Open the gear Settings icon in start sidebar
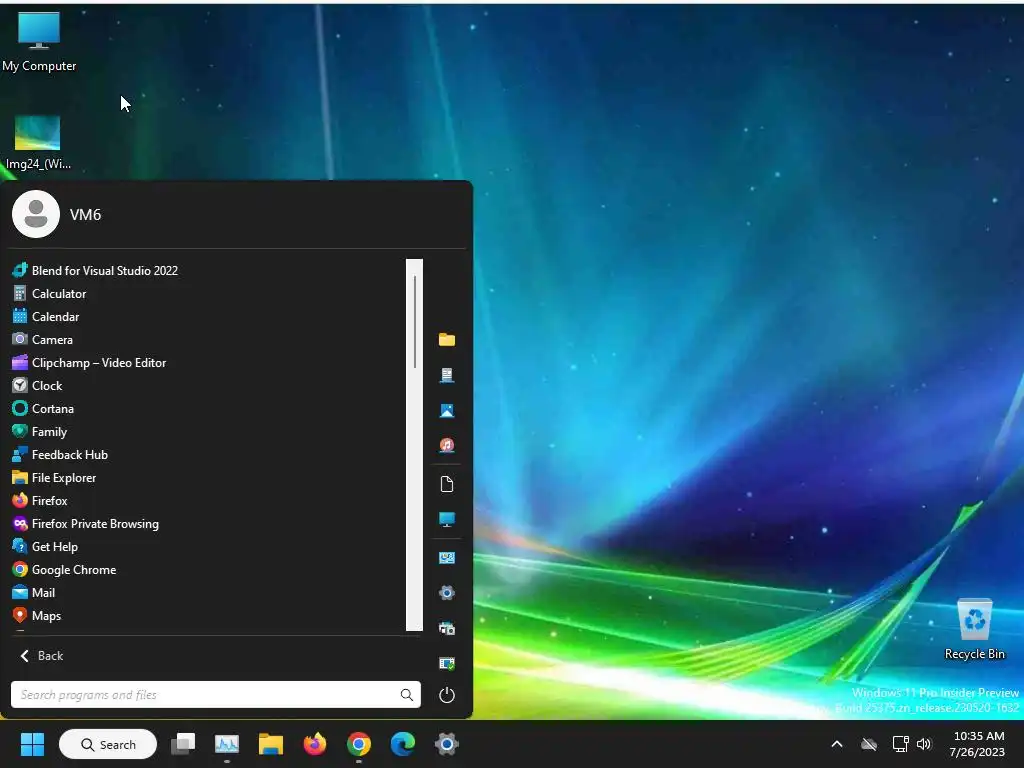The width and height of the screenshot is (1024, 768). coord(447,593)
